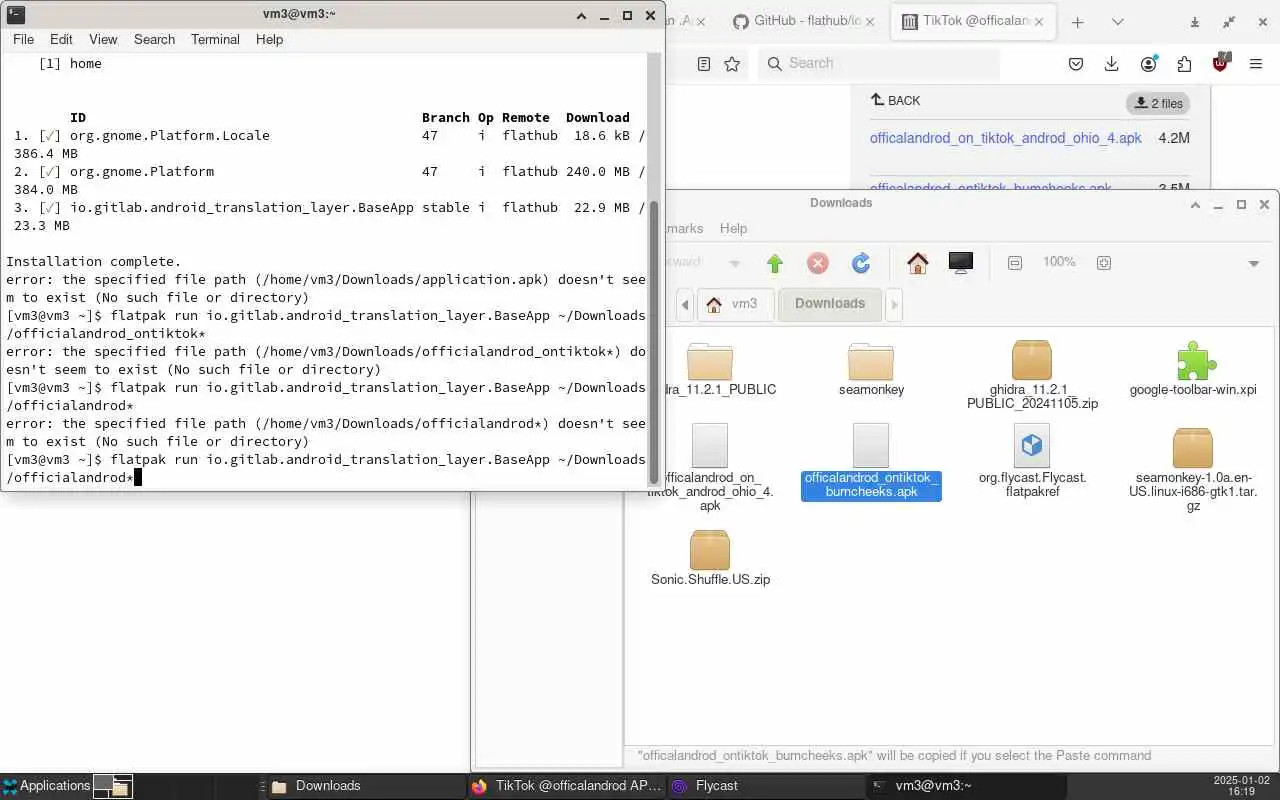The image size is (1280, 800).
Task: Go to Home folder via house toolbar icon
Action: [918, 263]
